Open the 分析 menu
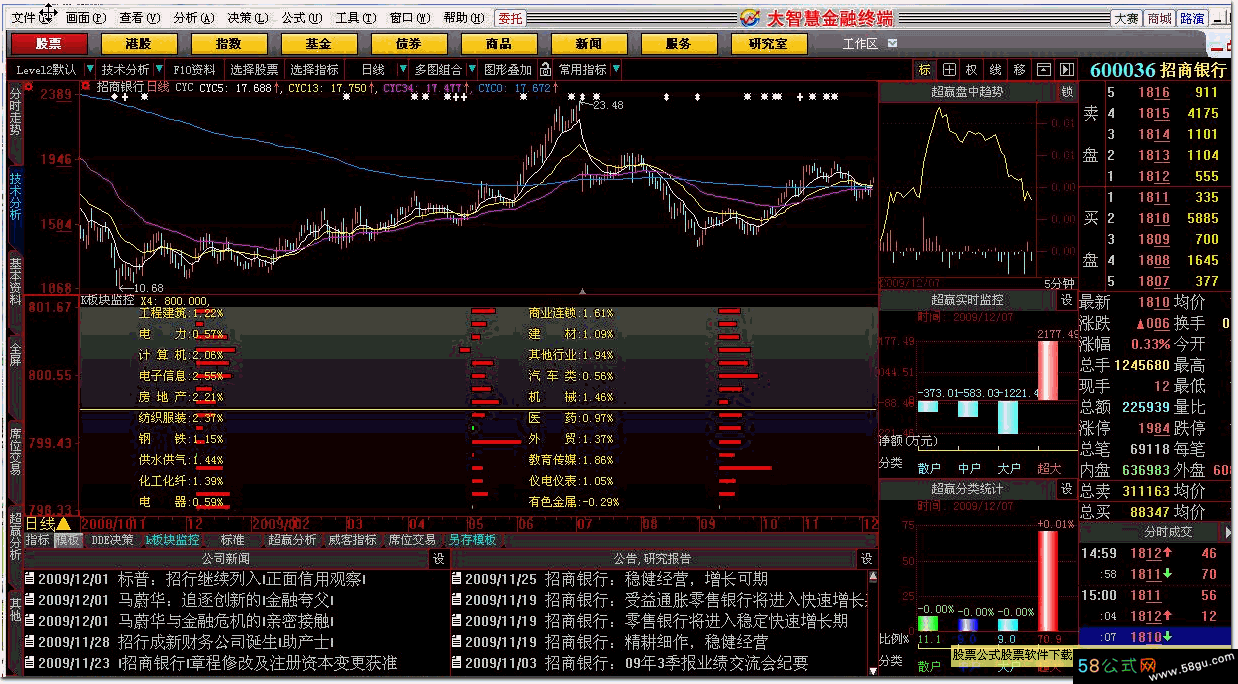The width and height of the screenshot is (1238, 684). [x=192, y=18]
